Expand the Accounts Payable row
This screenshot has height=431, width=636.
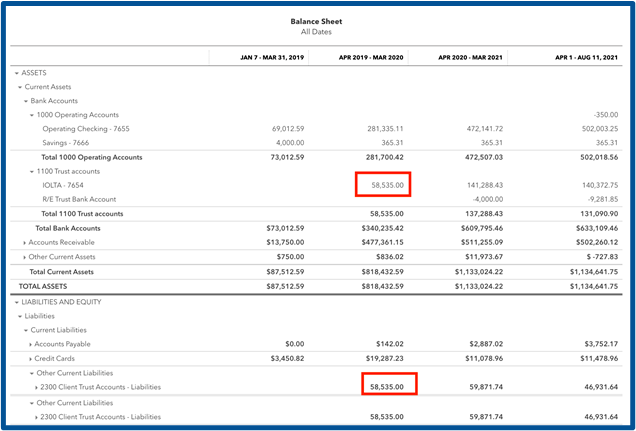coord(31,345)
